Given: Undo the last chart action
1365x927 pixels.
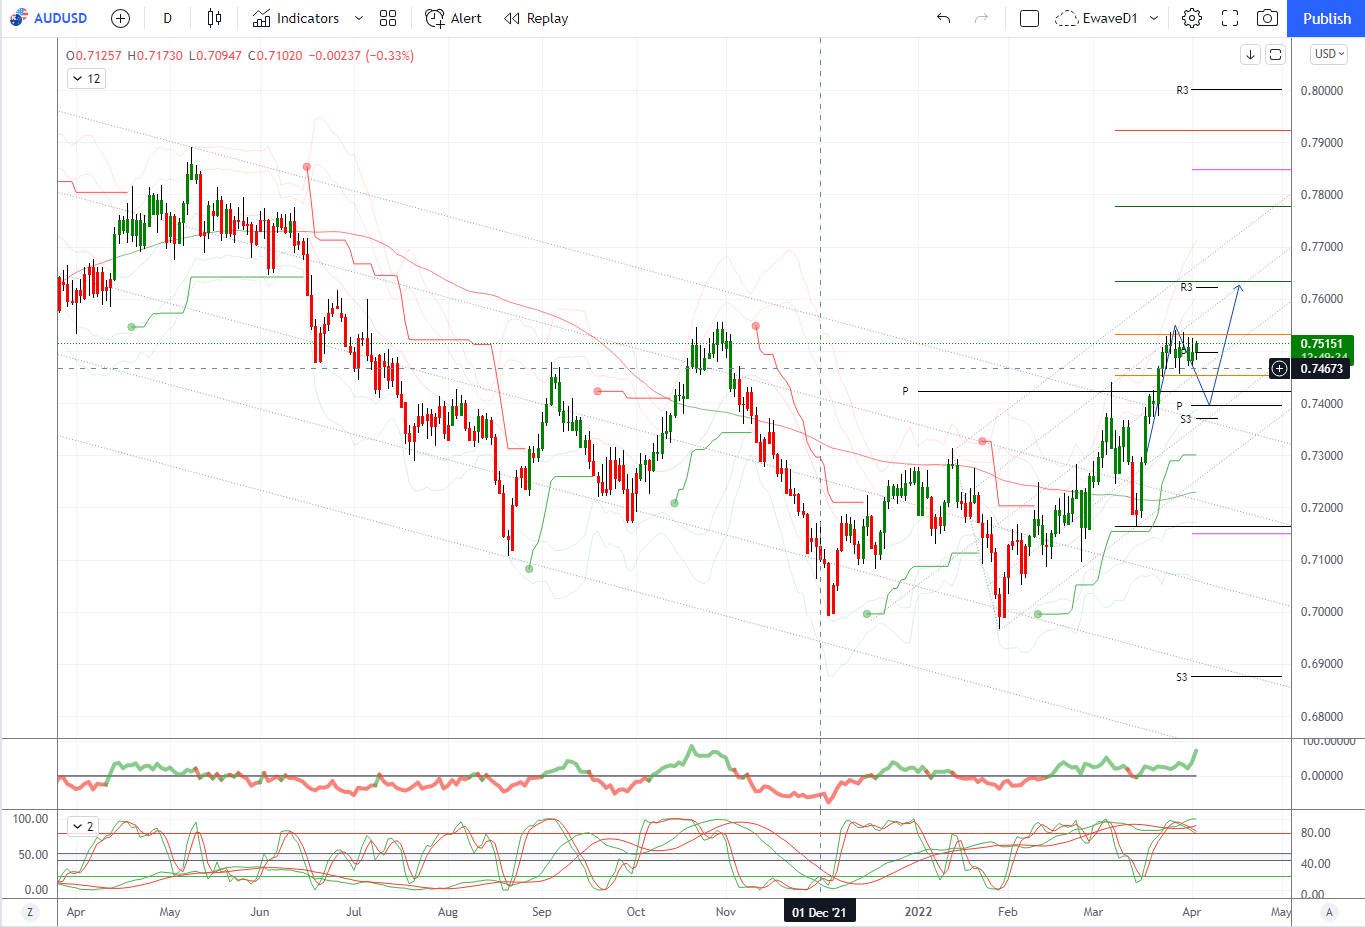Looking at the screenshot, I should [x=943, y=18].
